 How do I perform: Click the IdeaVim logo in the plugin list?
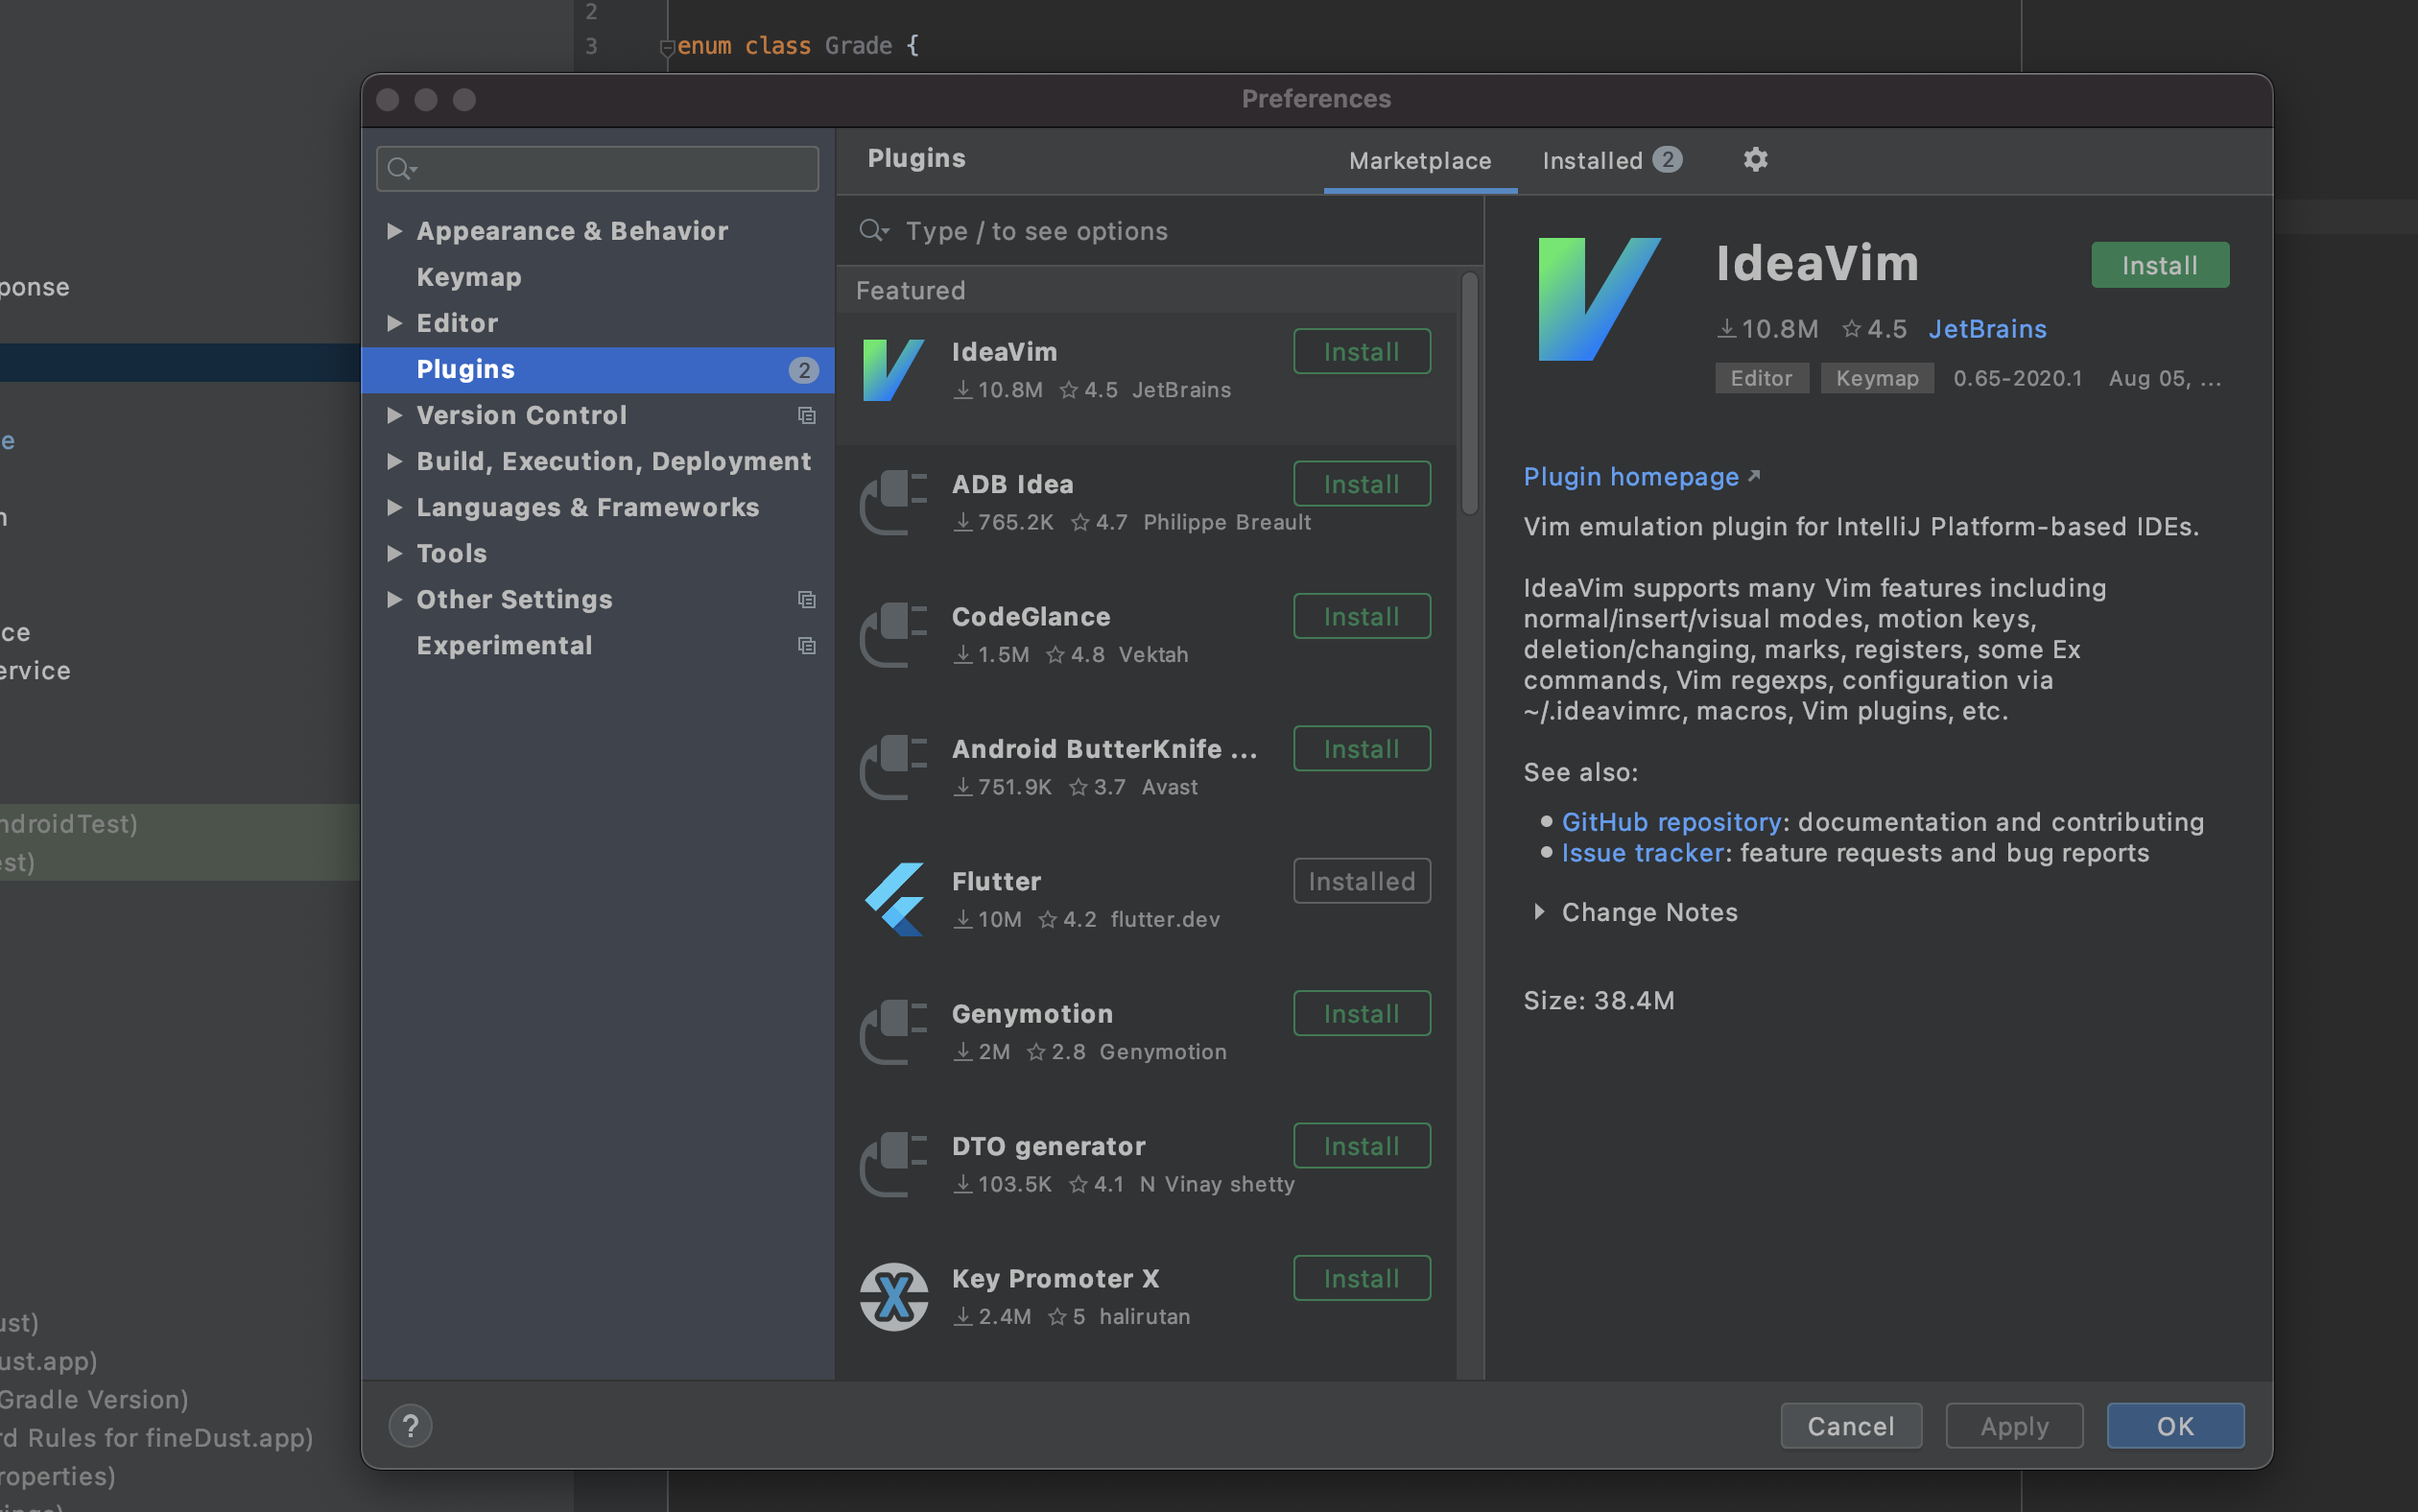tap(892, 370)
